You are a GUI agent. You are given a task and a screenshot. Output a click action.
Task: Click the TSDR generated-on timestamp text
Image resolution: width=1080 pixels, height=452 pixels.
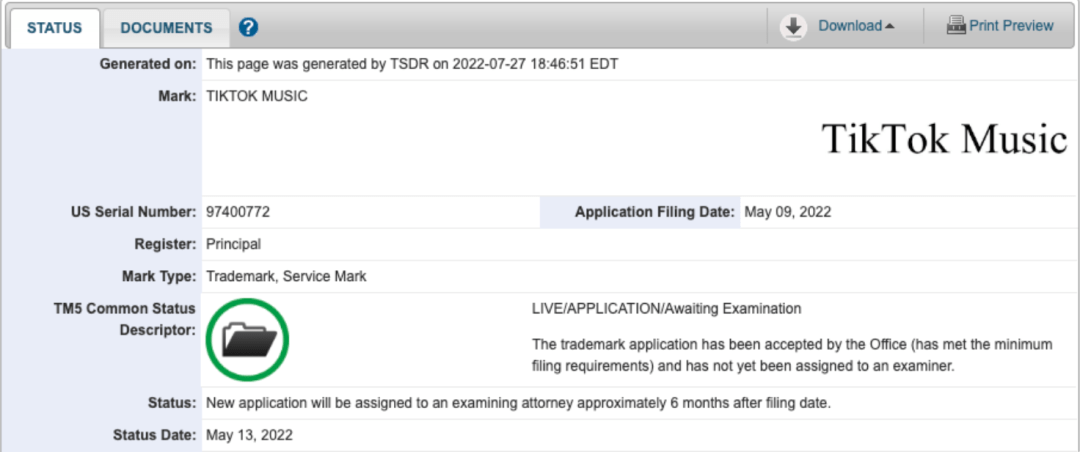pyautogui.click(x=412, y=64)
